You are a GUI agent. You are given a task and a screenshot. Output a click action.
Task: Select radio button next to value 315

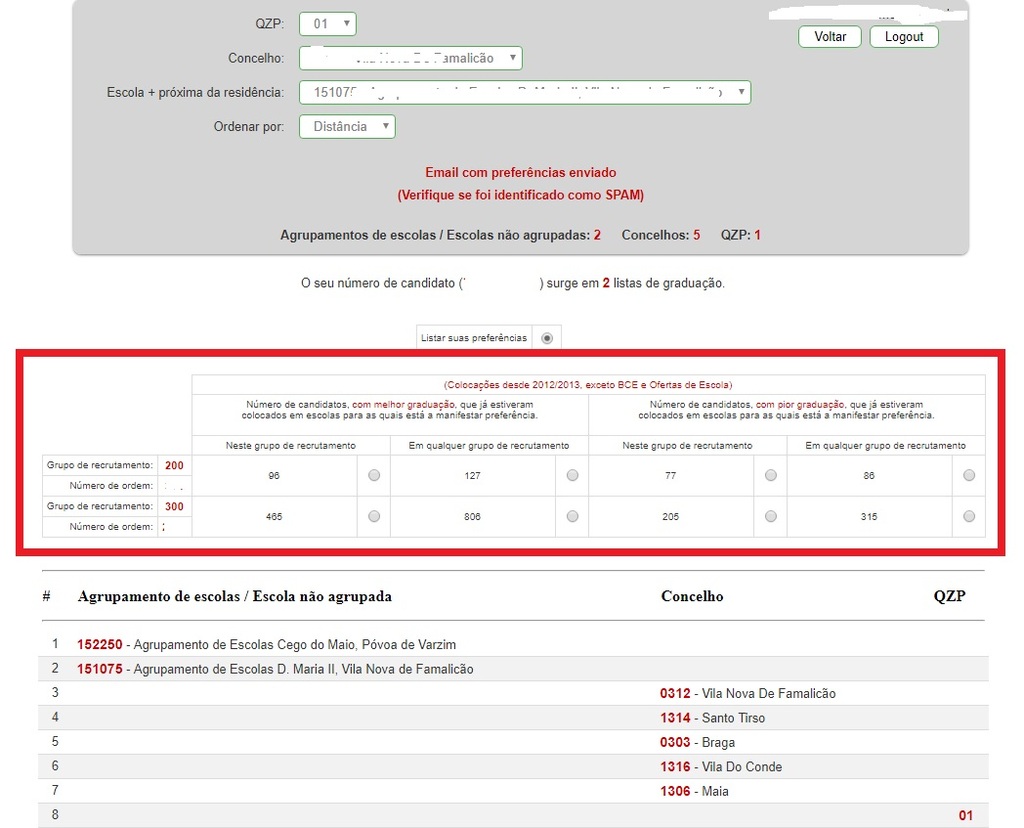tap(969, 516)
